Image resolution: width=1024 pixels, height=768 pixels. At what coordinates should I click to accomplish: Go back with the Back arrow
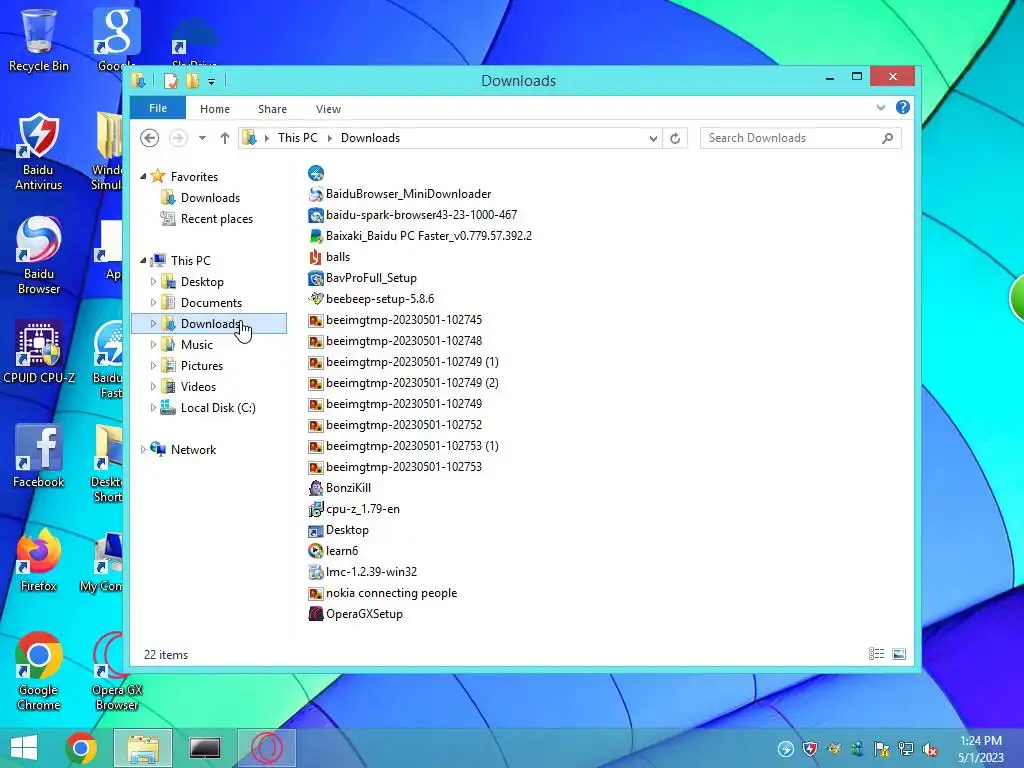click(x=150, y=138)
